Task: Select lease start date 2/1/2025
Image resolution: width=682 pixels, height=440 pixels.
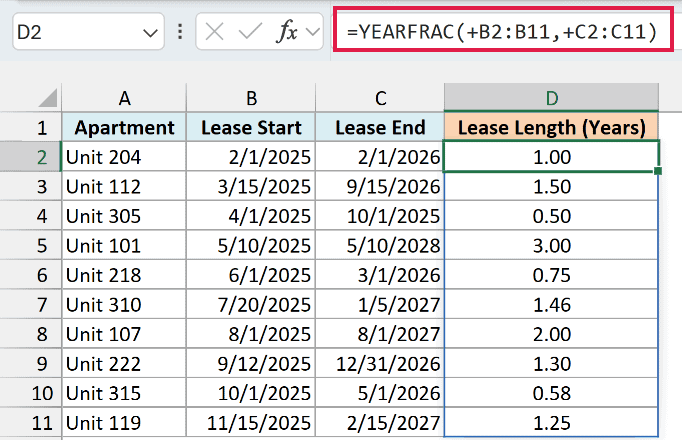Action: tap(251, 157)
